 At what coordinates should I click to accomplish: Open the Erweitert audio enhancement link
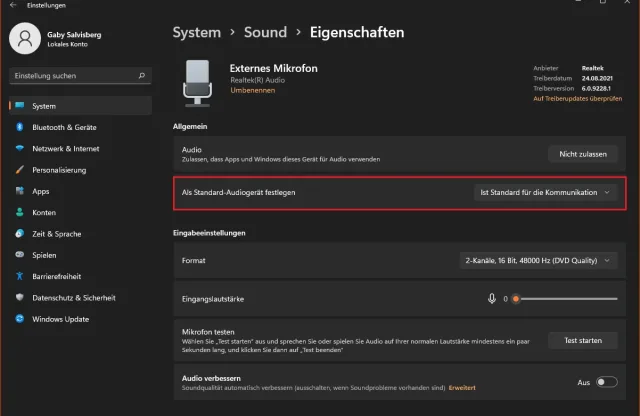click(461, 387)
